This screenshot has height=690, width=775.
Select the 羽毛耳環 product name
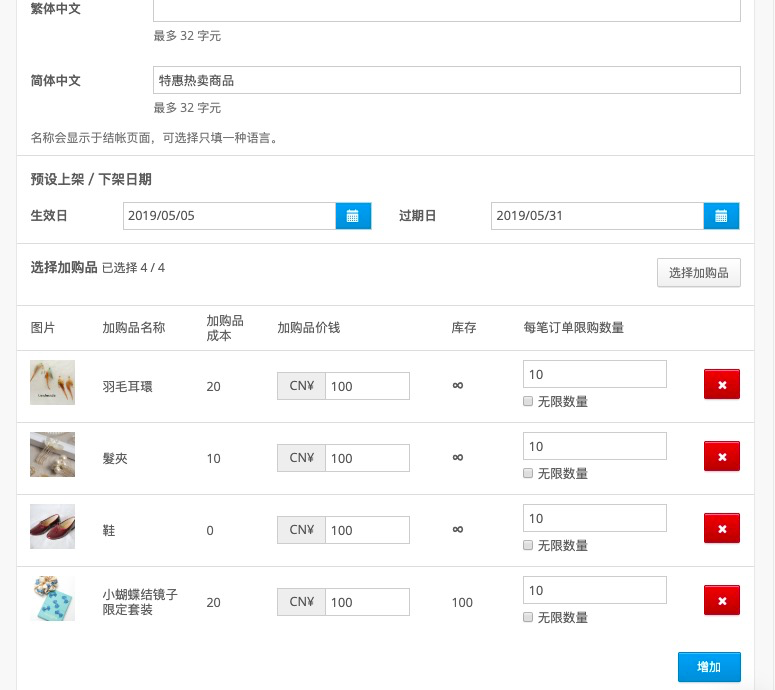click(x=128, y=387)
